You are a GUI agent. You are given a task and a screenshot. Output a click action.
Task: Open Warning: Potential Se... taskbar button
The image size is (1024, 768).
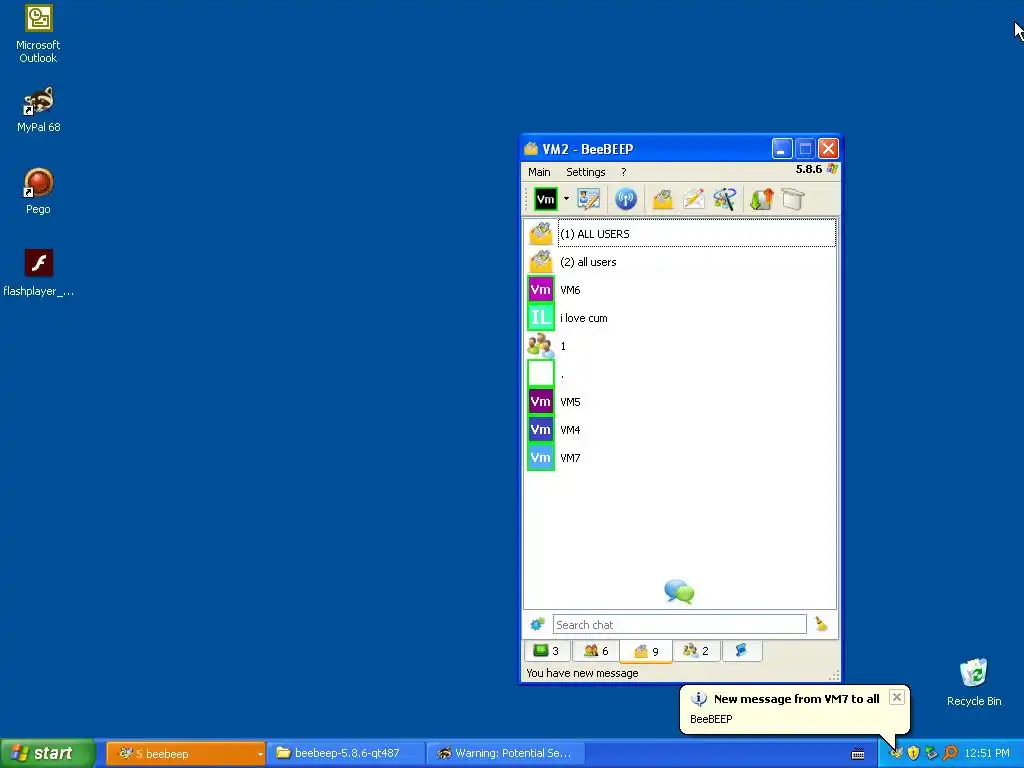point(505,753)
